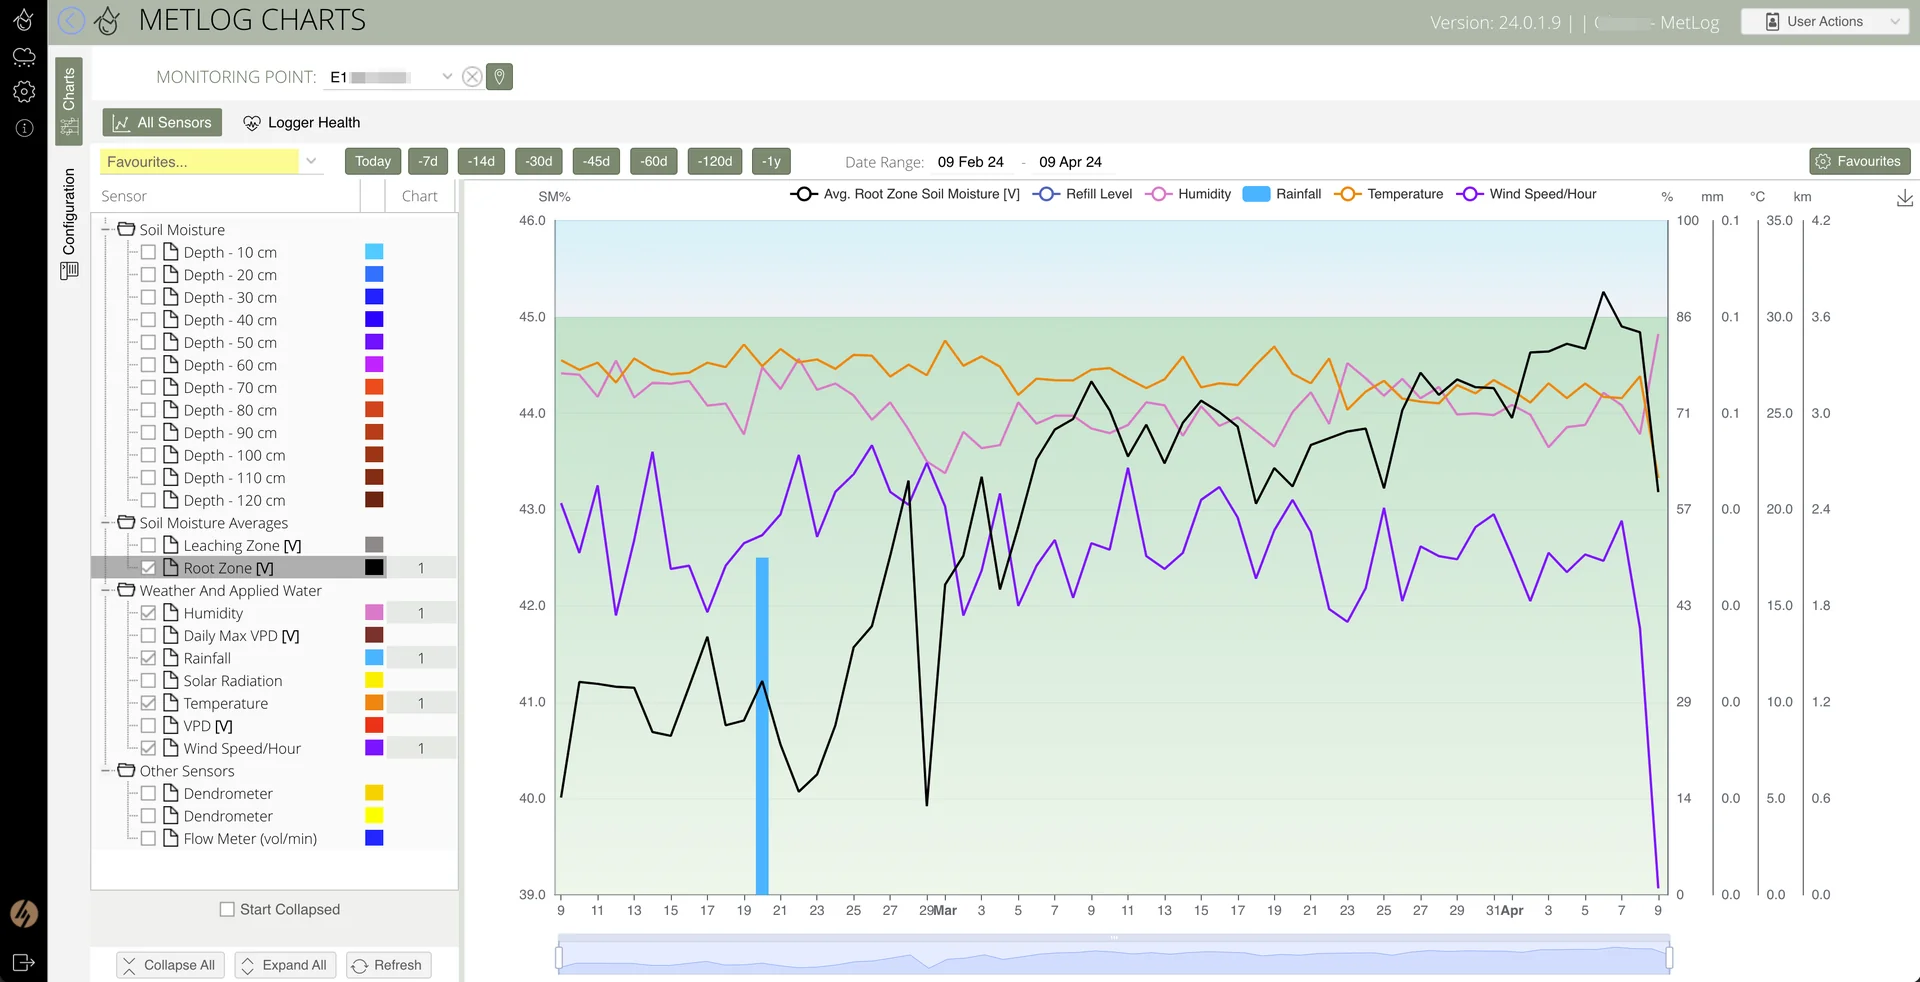This screenshot has height=982, width=1920.
Task: Click the info icon in left sidebar
Action: pyautogui.click(x=24, y=128)
